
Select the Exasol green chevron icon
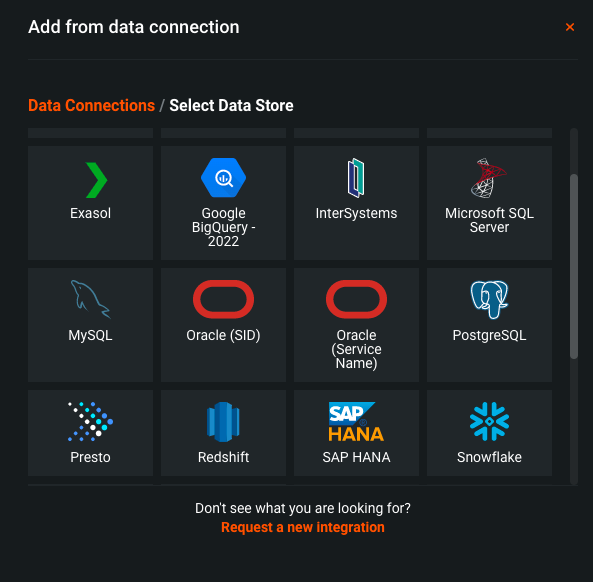[x=96, y=180]
